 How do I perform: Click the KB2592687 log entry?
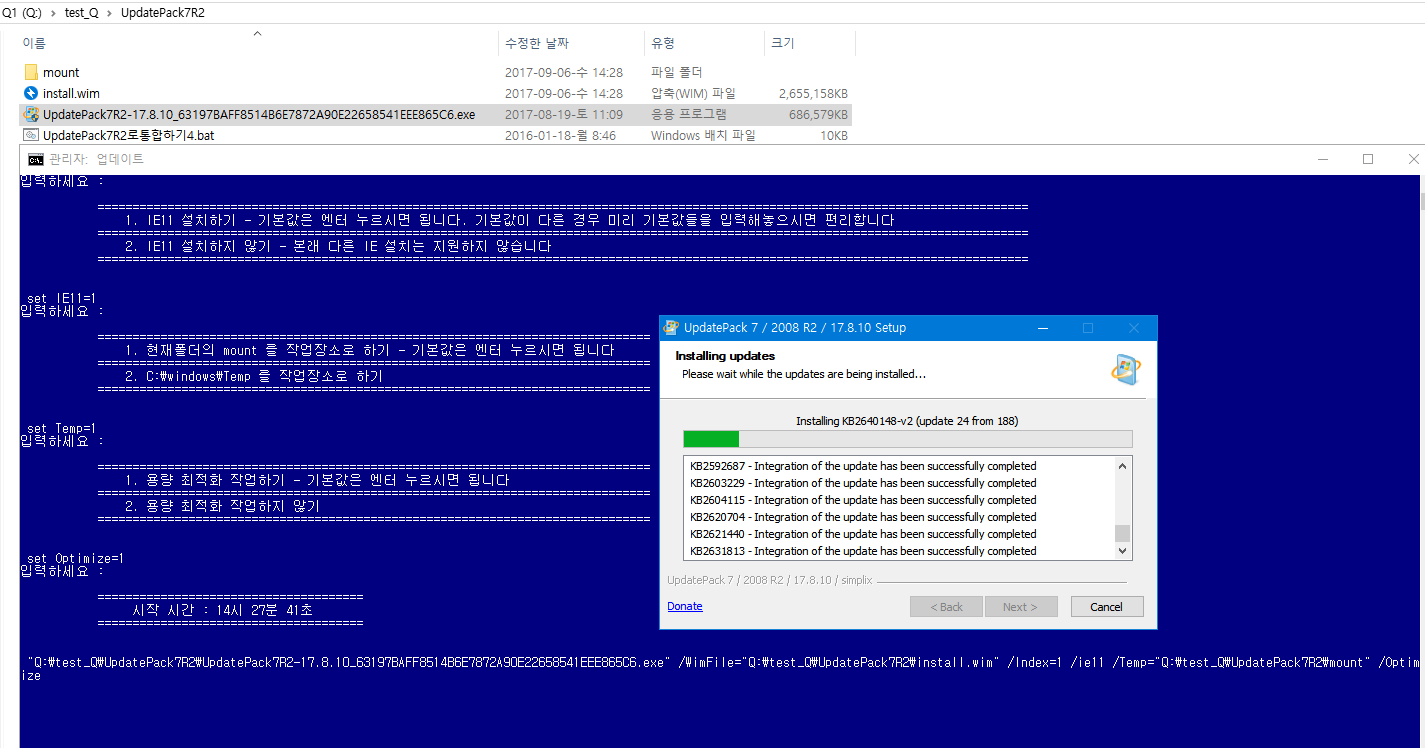point(863,466)
